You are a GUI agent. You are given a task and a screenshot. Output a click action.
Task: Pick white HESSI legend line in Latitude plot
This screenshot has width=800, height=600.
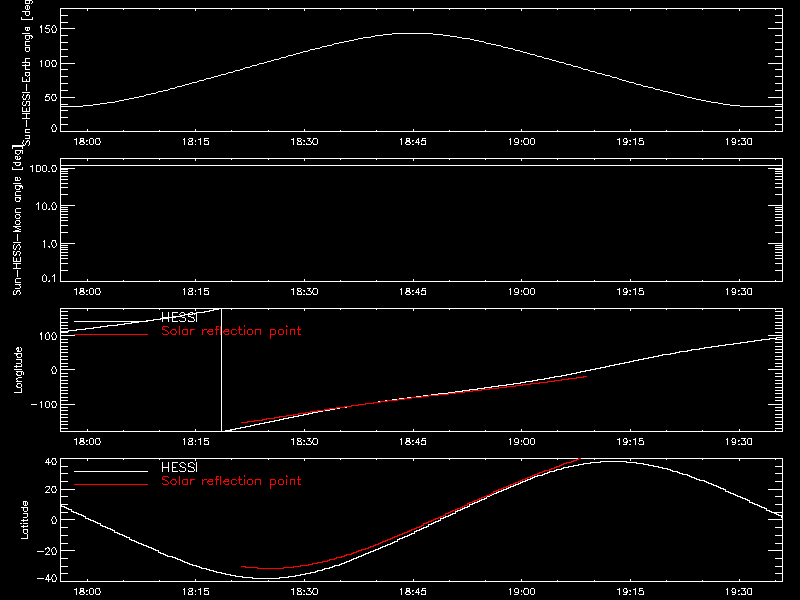[111, 471]
